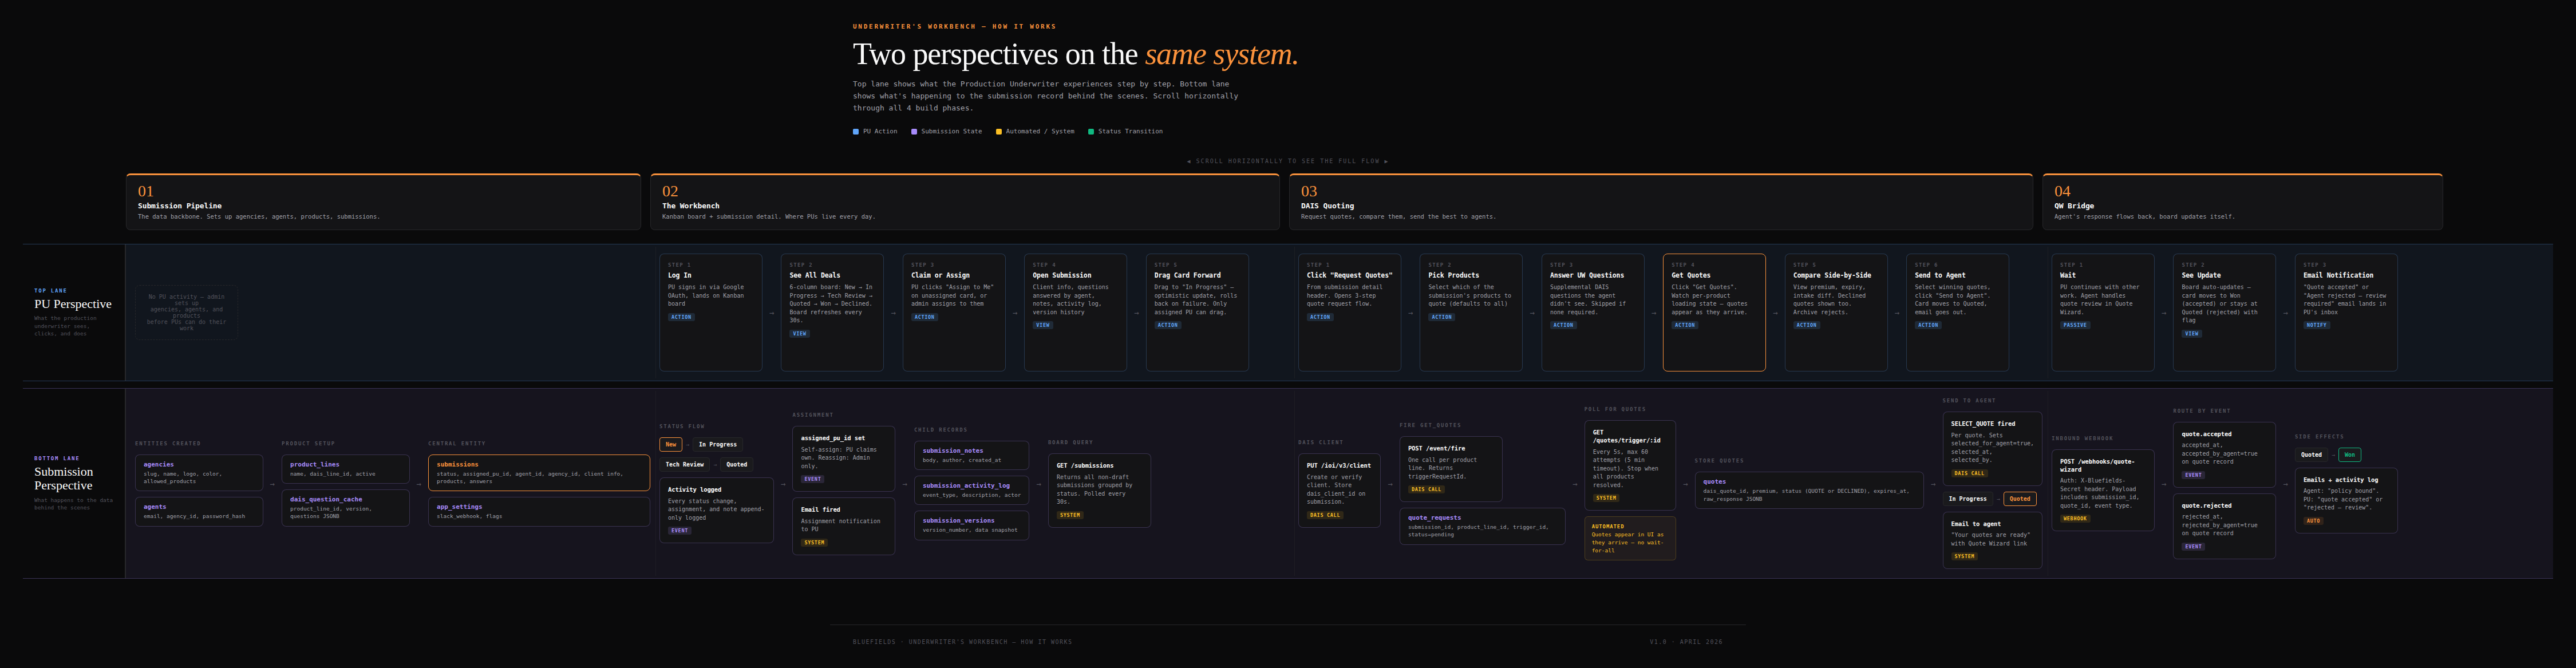Click the orange New status chip

point(671,445)
